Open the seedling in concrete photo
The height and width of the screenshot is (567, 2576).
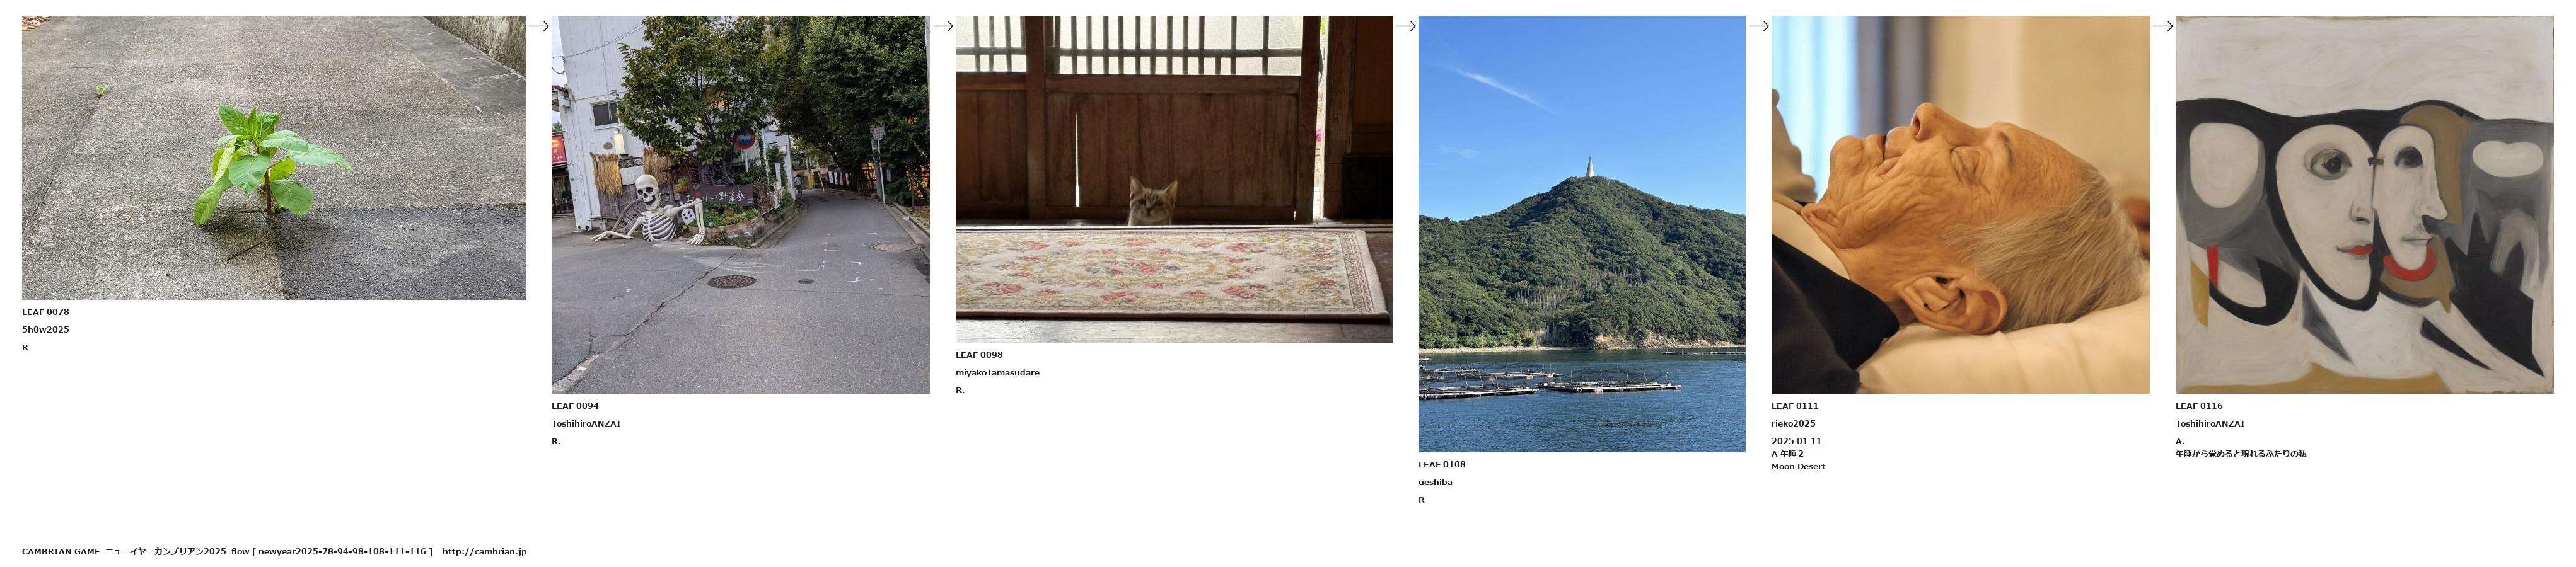click(x=273, y=157)
